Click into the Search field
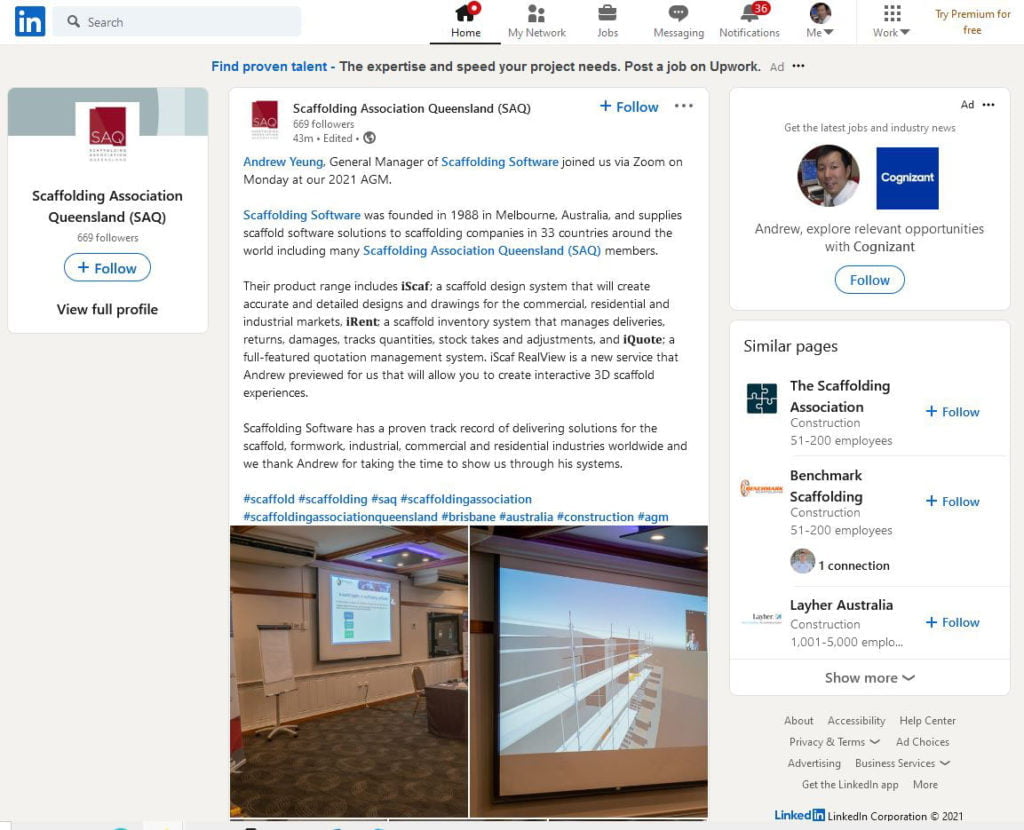Viewport: 1024px width, 830px height. point(177,22)
